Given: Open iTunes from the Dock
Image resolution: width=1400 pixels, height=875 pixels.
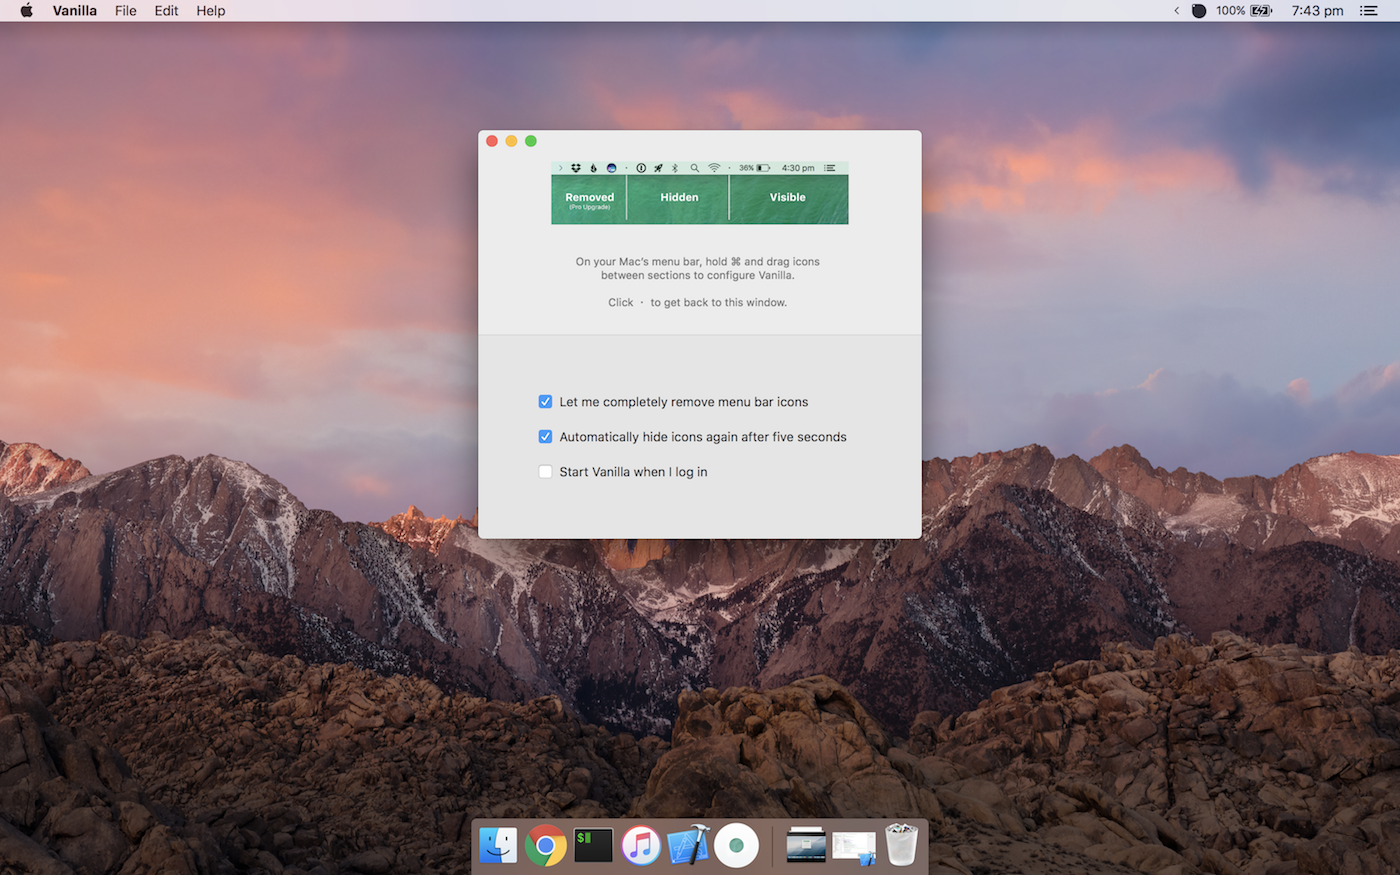Looking at the screenshot, I should [x=641, y=845].
